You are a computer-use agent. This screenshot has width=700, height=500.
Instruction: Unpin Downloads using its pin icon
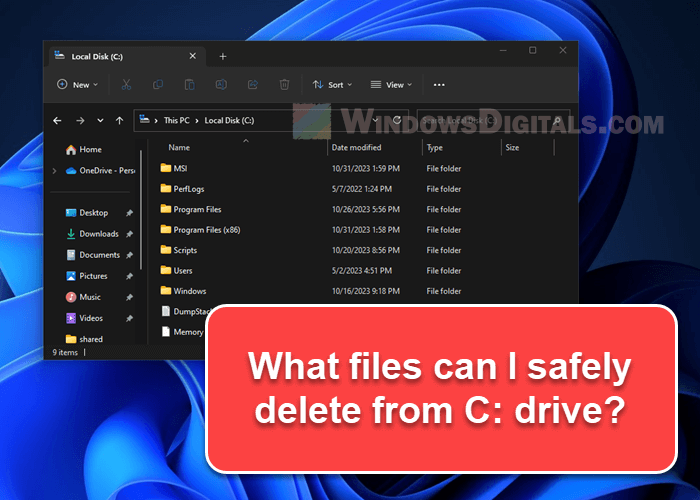pyautogui.click(x=129, y=234)
